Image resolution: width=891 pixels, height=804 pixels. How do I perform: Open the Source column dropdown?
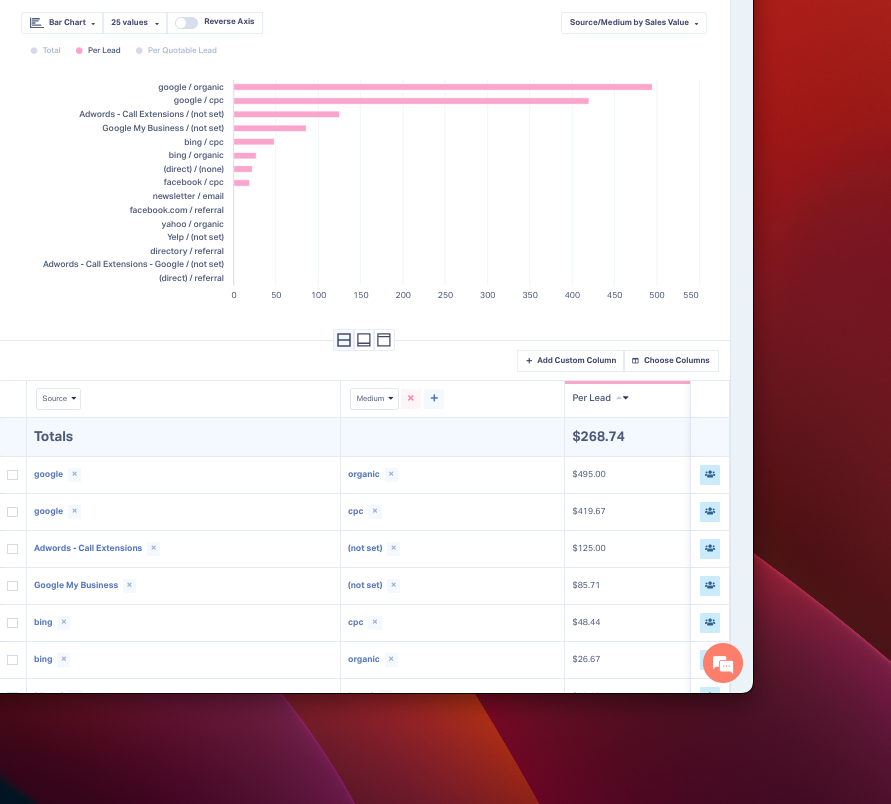(x=59, y=399)
